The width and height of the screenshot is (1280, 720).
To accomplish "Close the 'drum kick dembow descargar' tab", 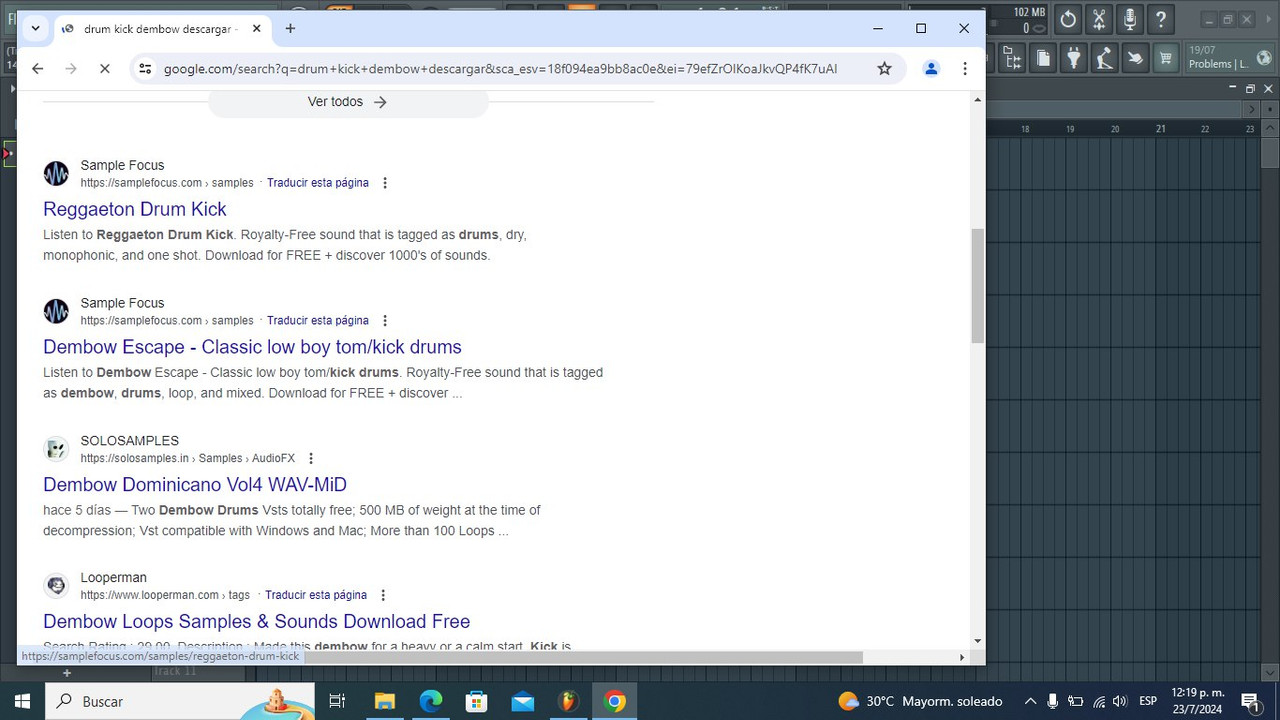I will pyautogui.click(x=256, y=29).
